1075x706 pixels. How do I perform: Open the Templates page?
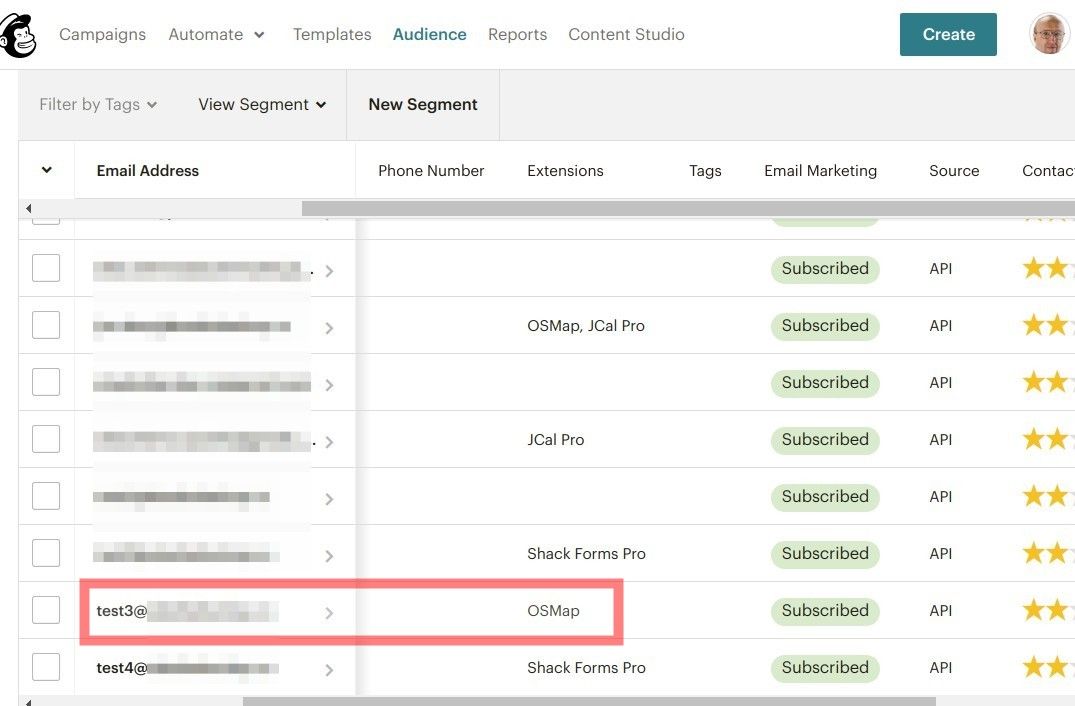pyautogui.click(x=332, y=34)
